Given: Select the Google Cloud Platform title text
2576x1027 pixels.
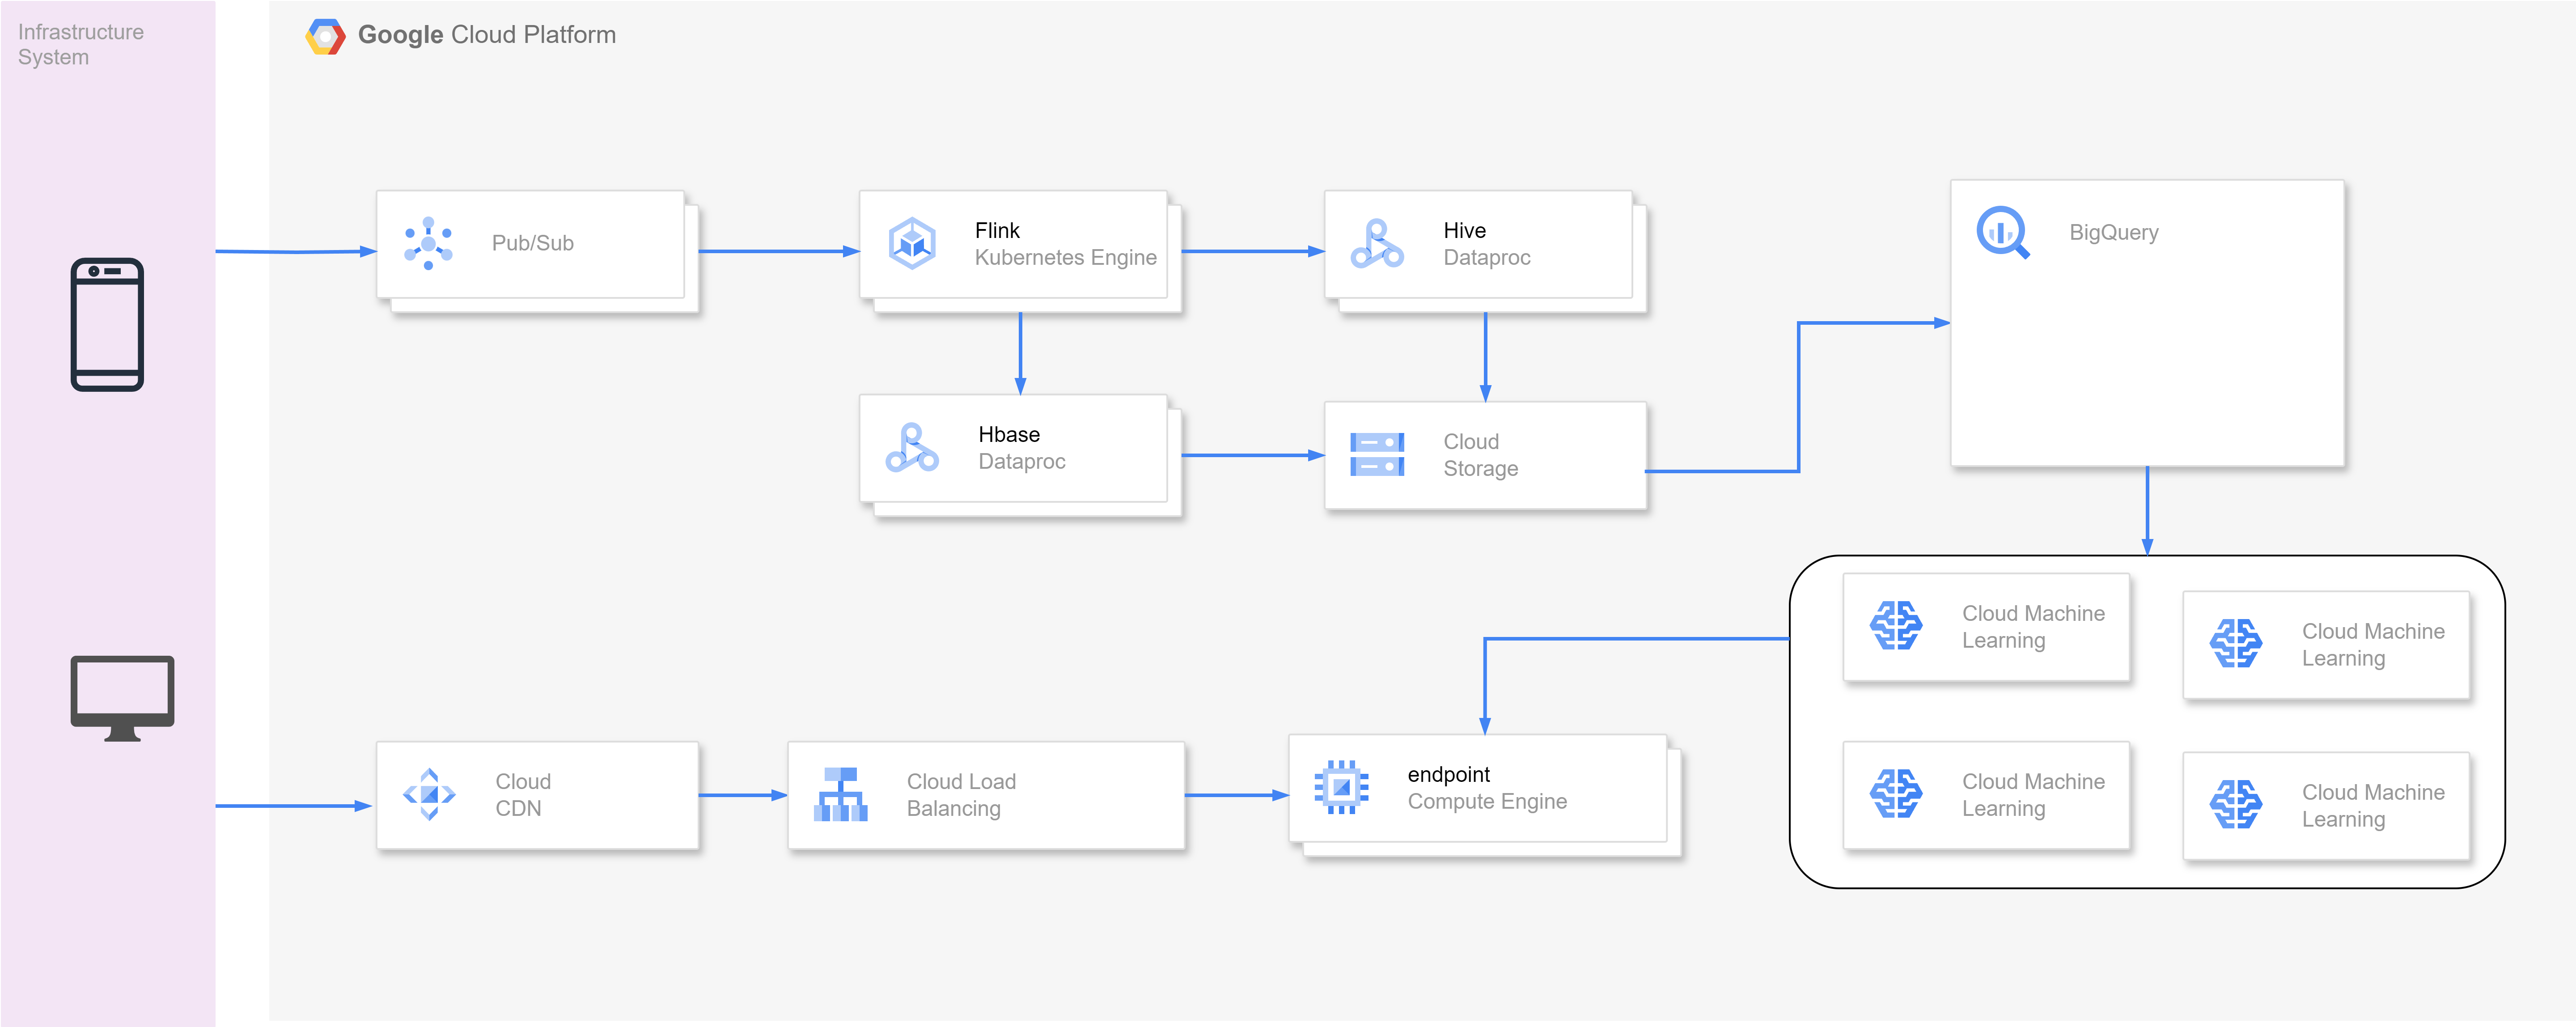Looking at the screenshot, I should coord(487,35).
